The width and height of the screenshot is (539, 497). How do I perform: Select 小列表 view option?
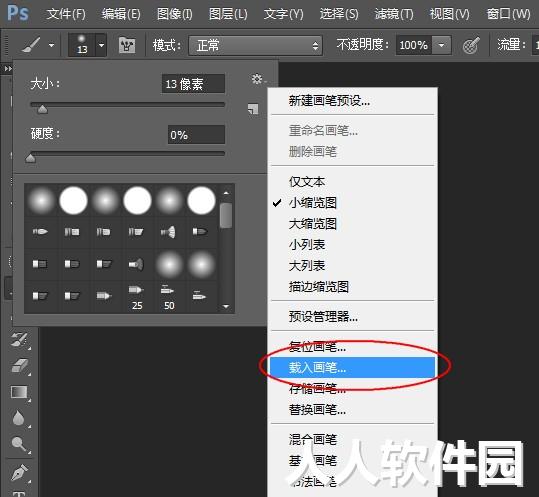pyautogui.click(x=353, y=245)
